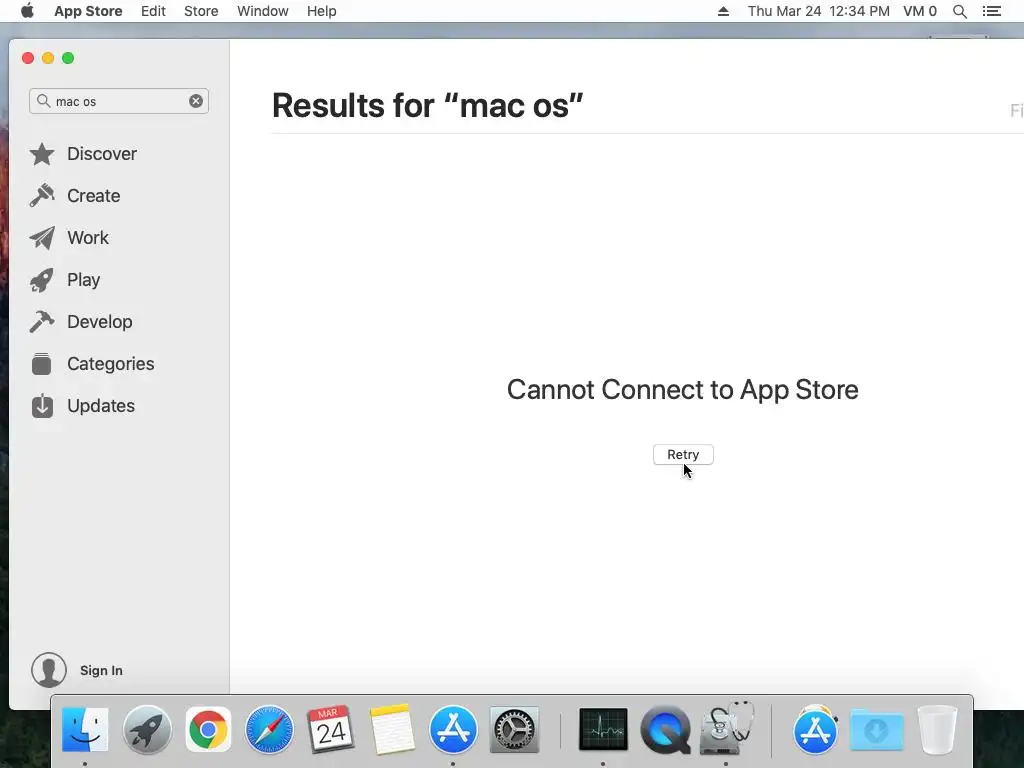Focus the search field containing mac os
Image resolution: width=1024 pixels, height=768 pixels.
pyautogui.click(x=119, y=101)
